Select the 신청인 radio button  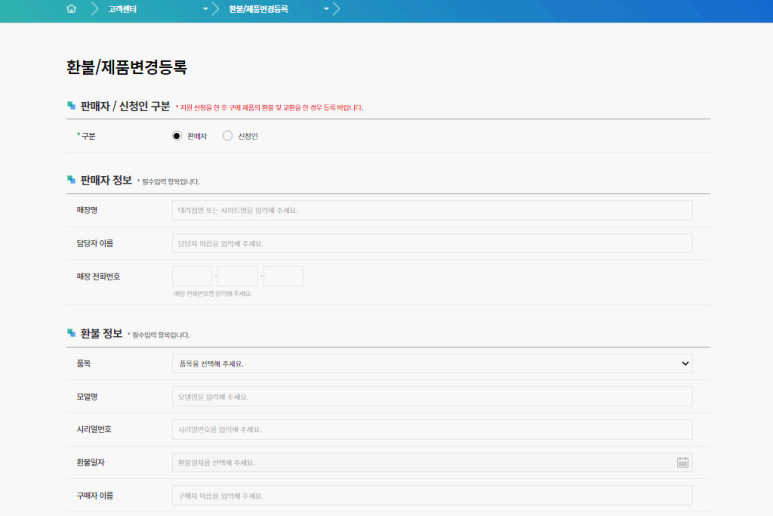tap(227, 136)
